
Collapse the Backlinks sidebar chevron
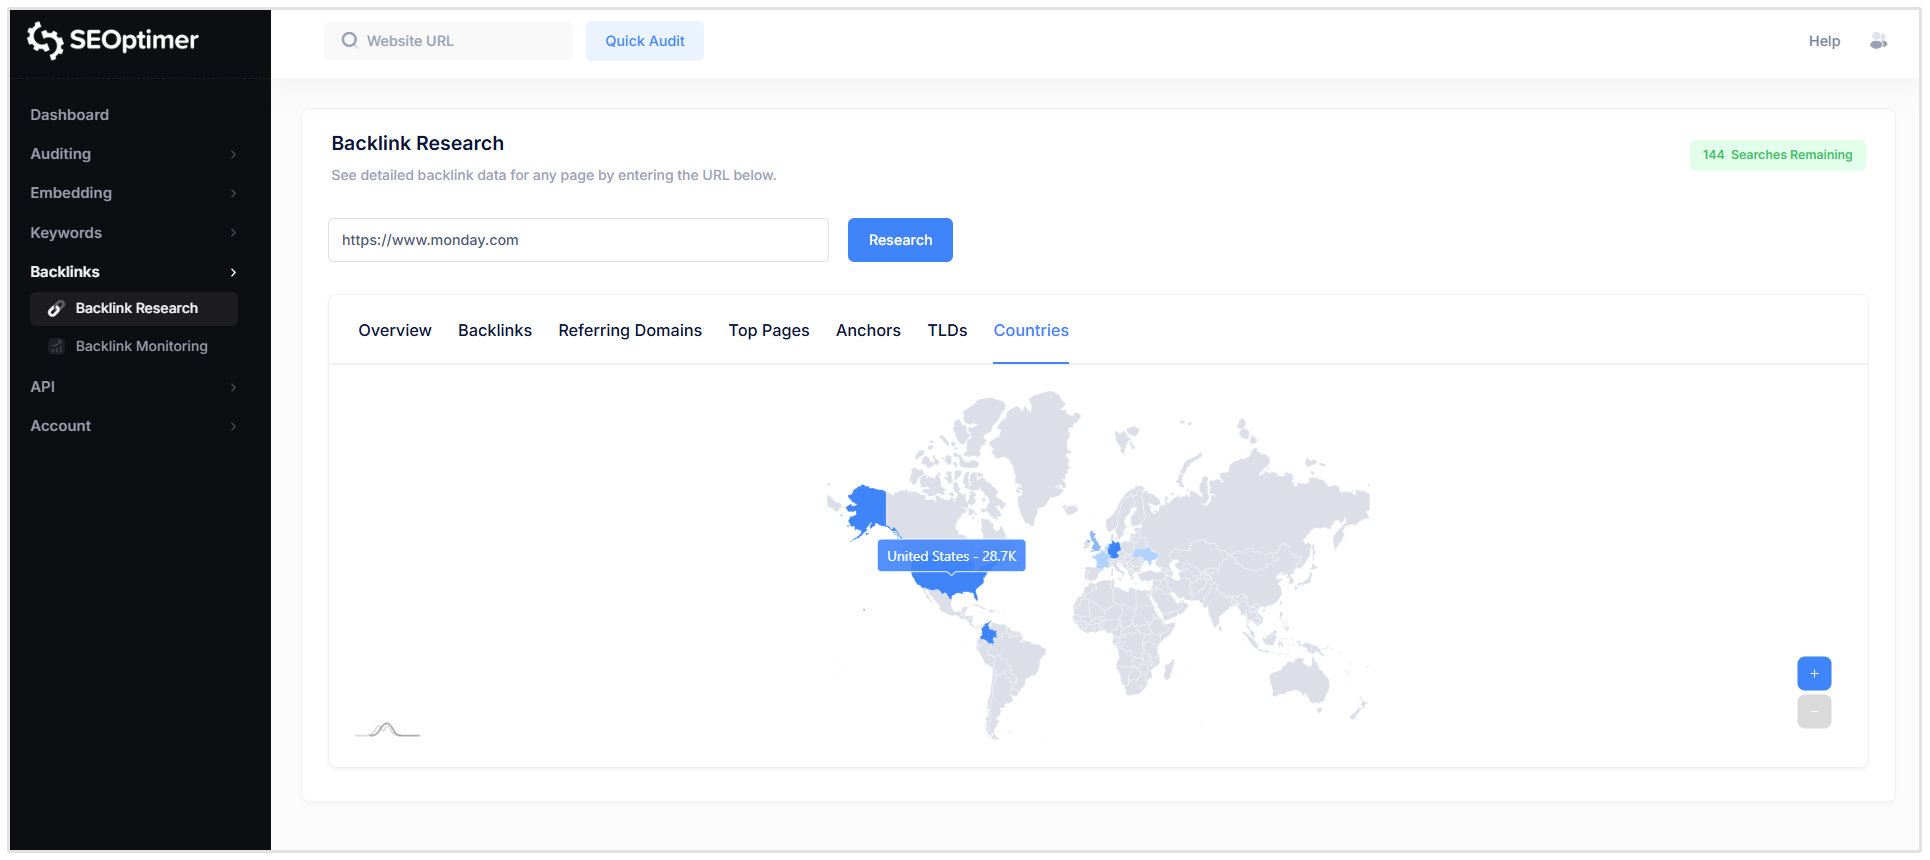[x=233, y=272]
